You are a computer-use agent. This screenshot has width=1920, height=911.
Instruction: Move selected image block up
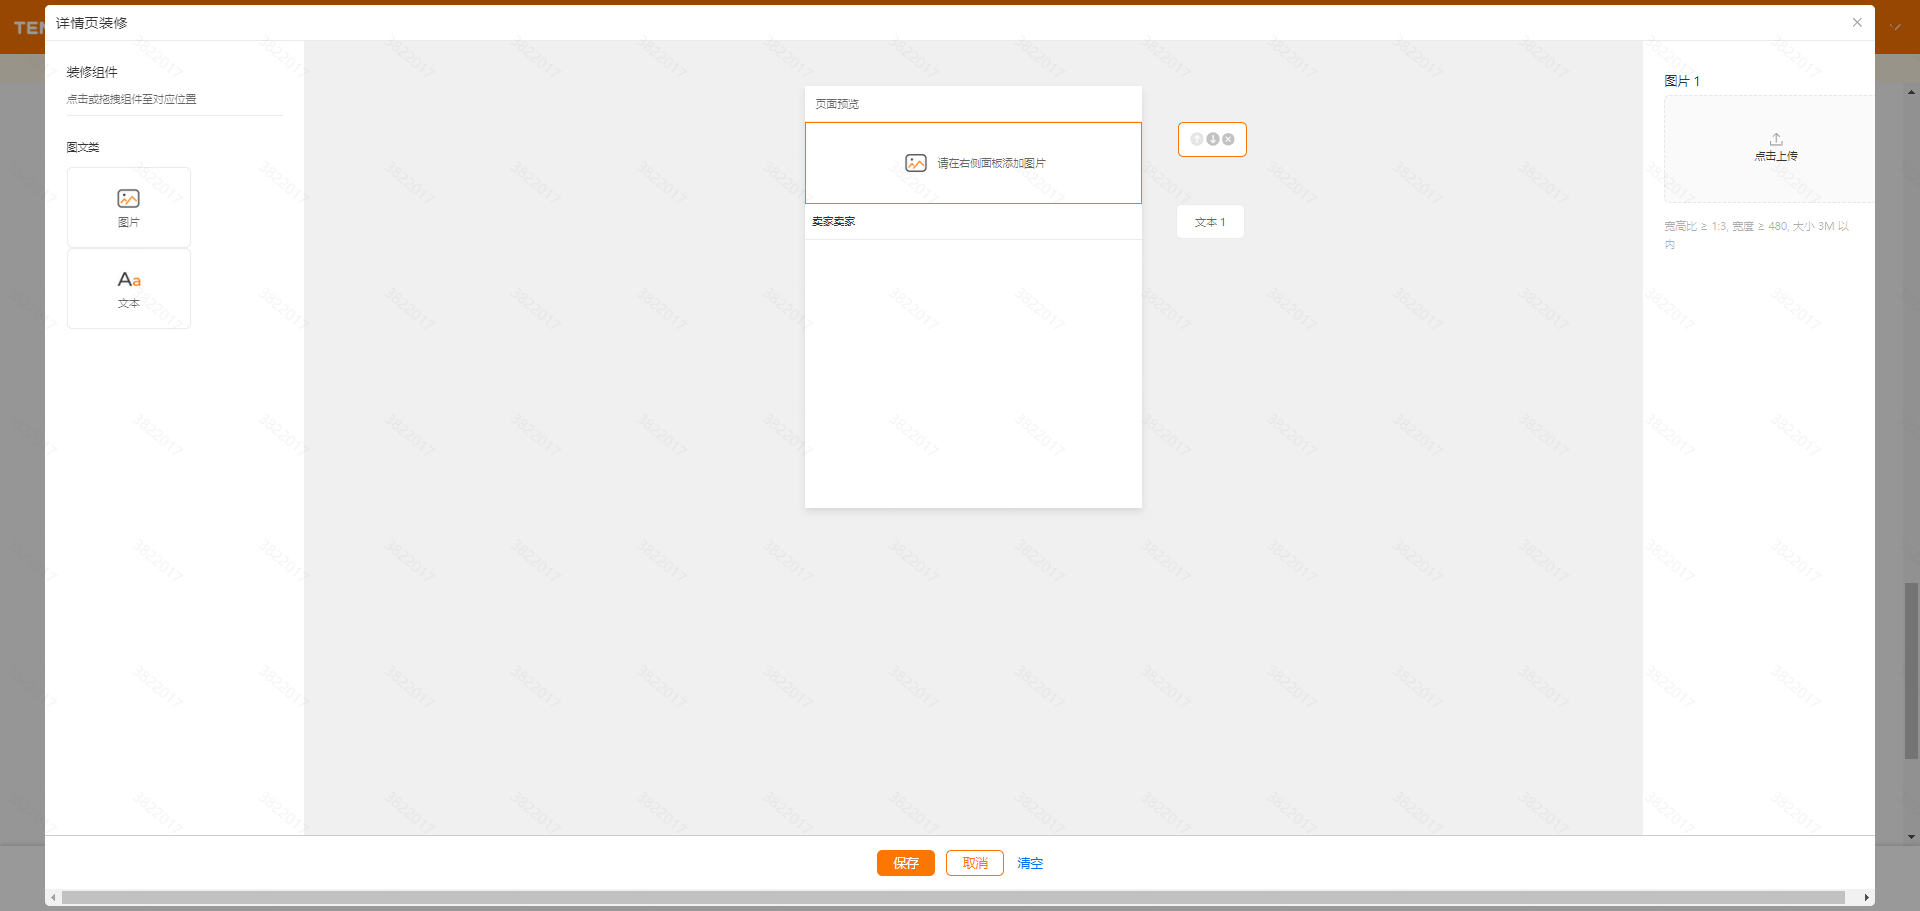1197,139
